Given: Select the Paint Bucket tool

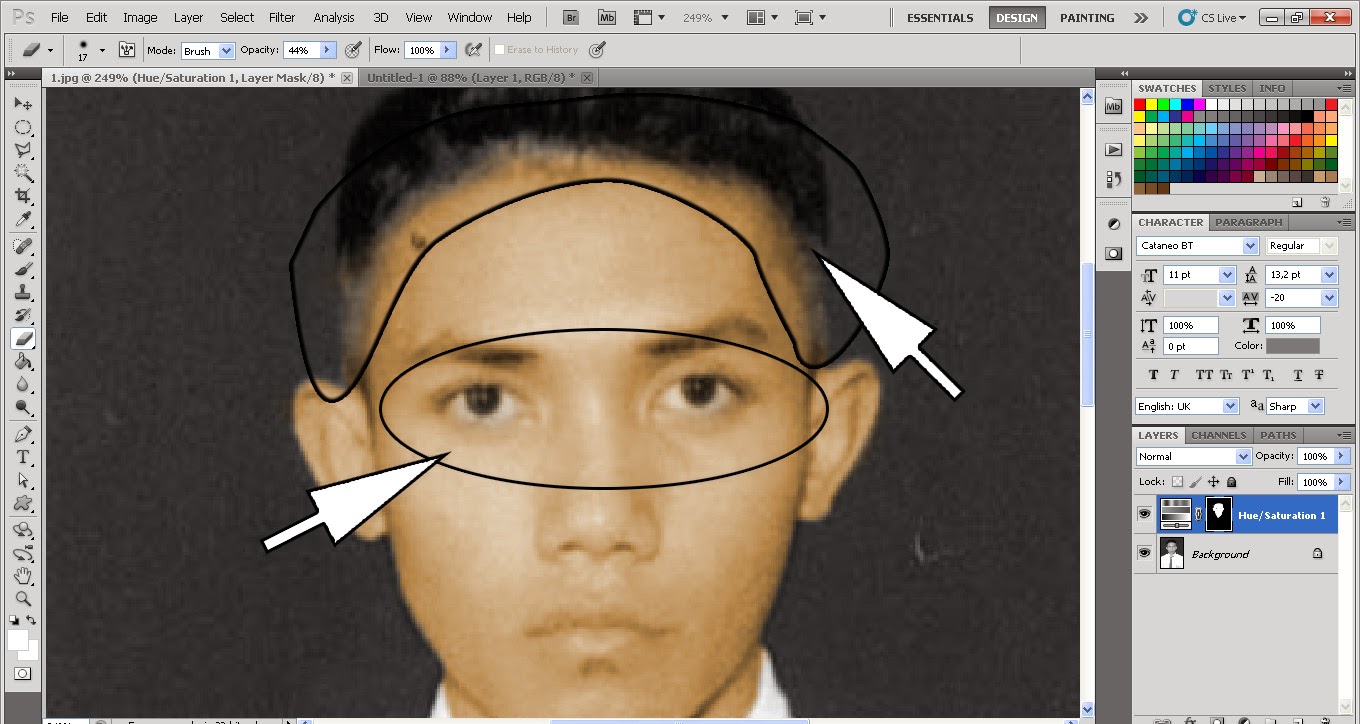Looking at the screenshot, I should (x=23, y=361).
